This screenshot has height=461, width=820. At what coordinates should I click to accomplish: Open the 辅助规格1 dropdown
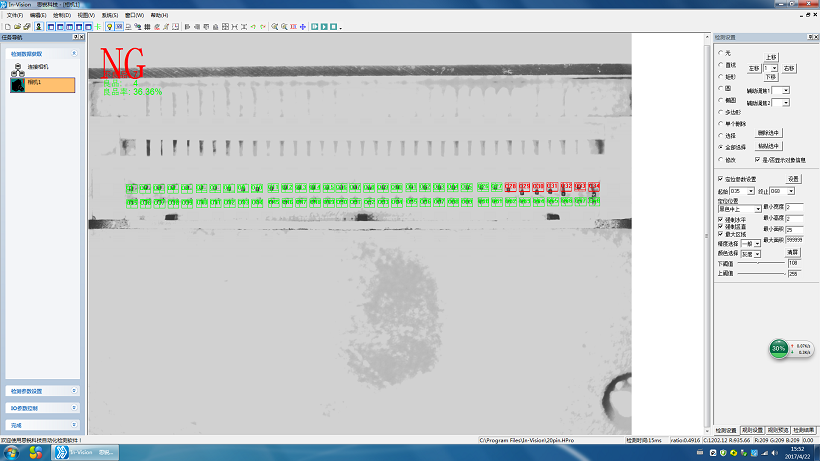pyautogui.click(x=786, y=90)
